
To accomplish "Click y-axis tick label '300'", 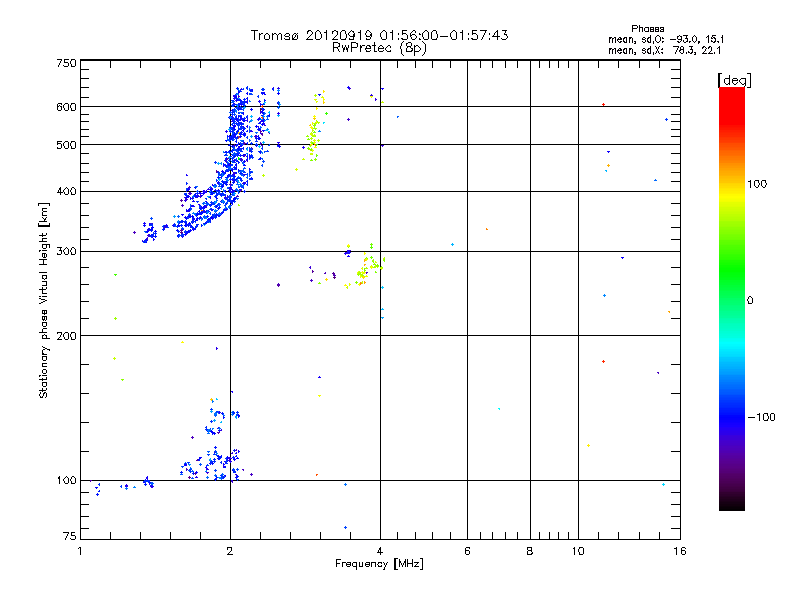I will tap(66, 252).
